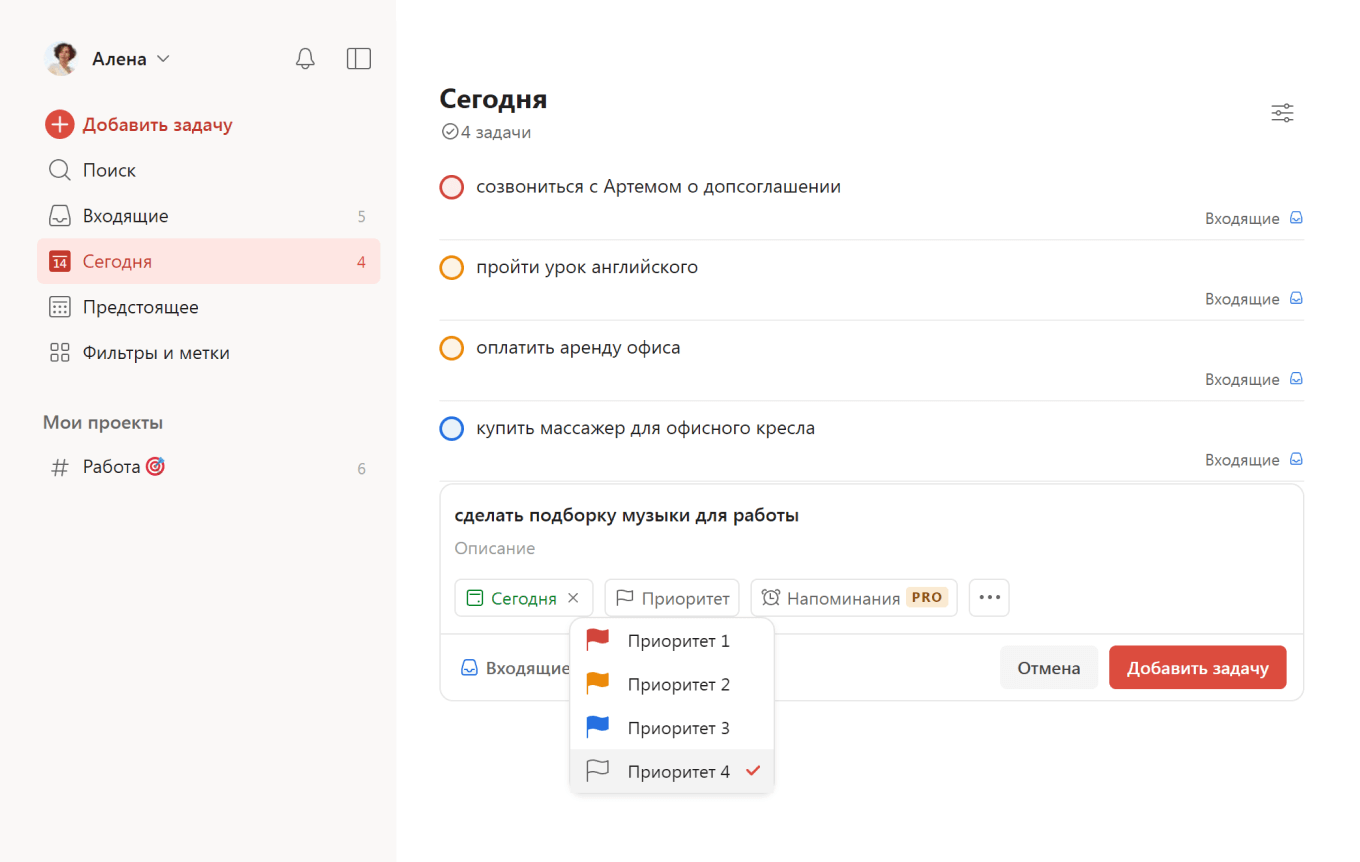Click the Добавить задачу submit button
Screen dimensions: 1360x862
[x=1197, y=667]
